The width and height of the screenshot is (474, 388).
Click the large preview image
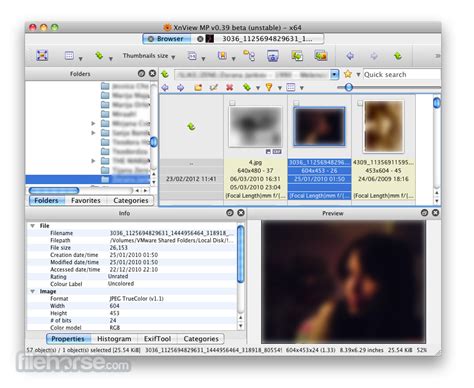343,282
